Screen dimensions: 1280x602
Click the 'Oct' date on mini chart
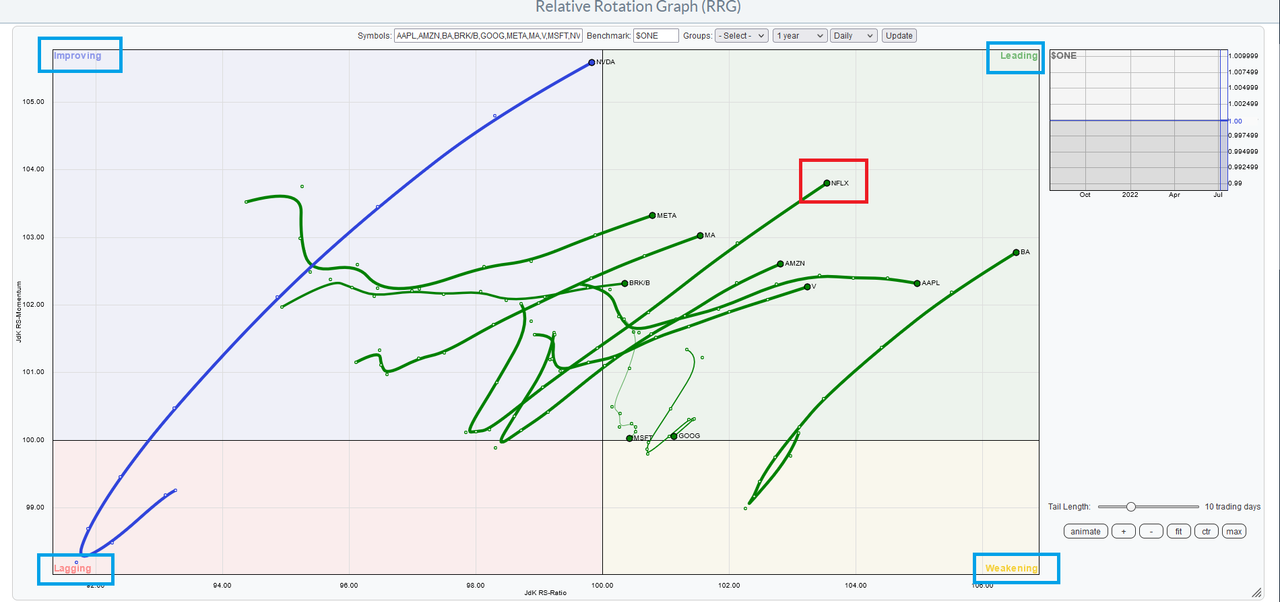pyautogui.click(x=1085, y=195)
